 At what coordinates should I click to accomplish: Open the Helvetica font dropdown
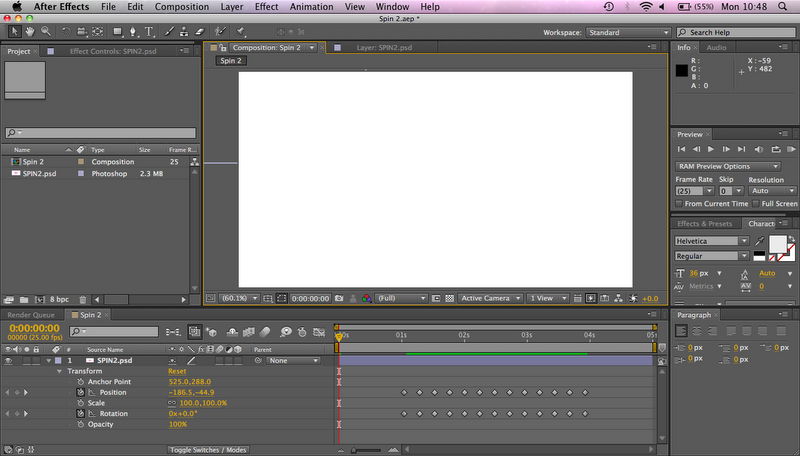click(x=712, y=241)
